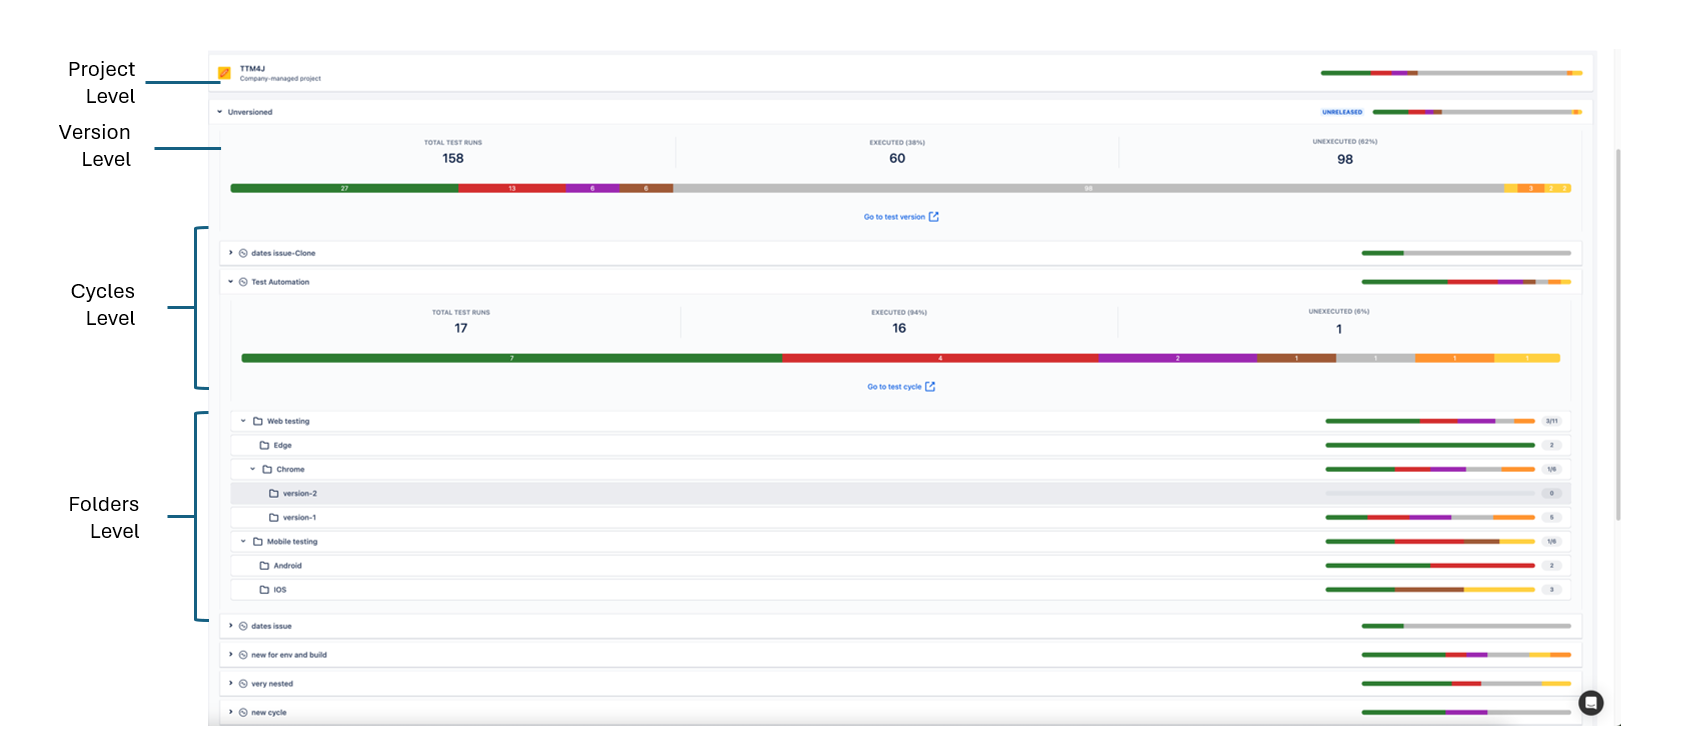Click the TTM4J project-level progress bar

pyautogui.click(x=1452, y=73)
